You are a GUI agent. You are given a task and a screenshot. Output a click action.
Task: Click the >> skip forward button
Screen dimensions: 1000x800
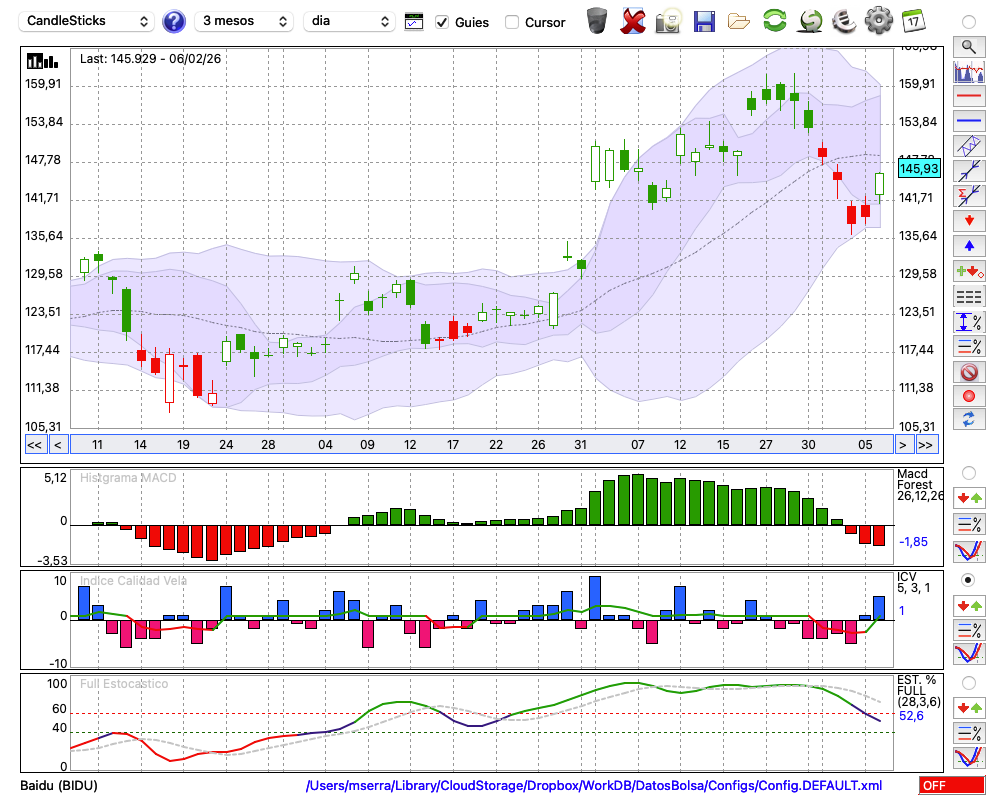pyautogui.click(x=926, y=445)
